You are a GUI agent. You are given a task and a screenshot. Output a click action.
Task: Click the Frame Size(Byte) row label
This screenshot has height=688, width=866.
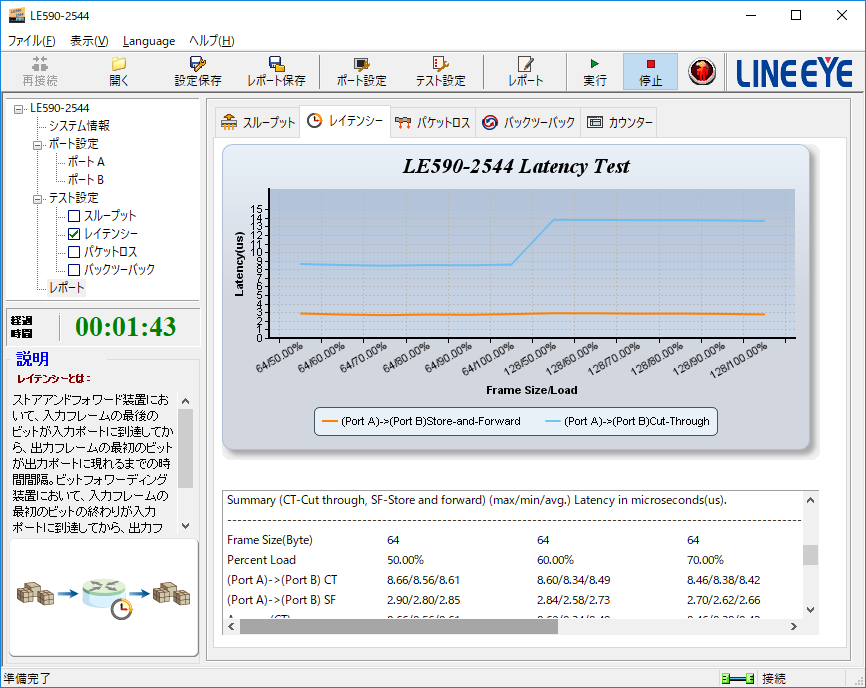pyautogui.click(x=270, y=540)
